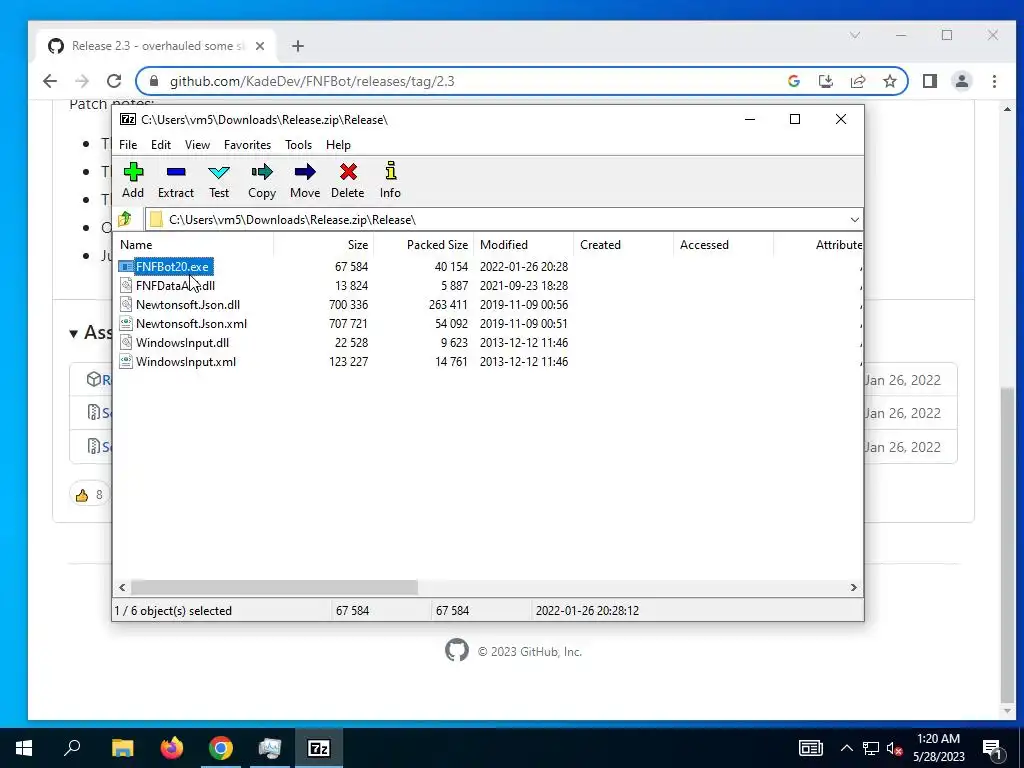1024x768 pixels.
Task: Go back in Chrome
Action: click(50, 81)
